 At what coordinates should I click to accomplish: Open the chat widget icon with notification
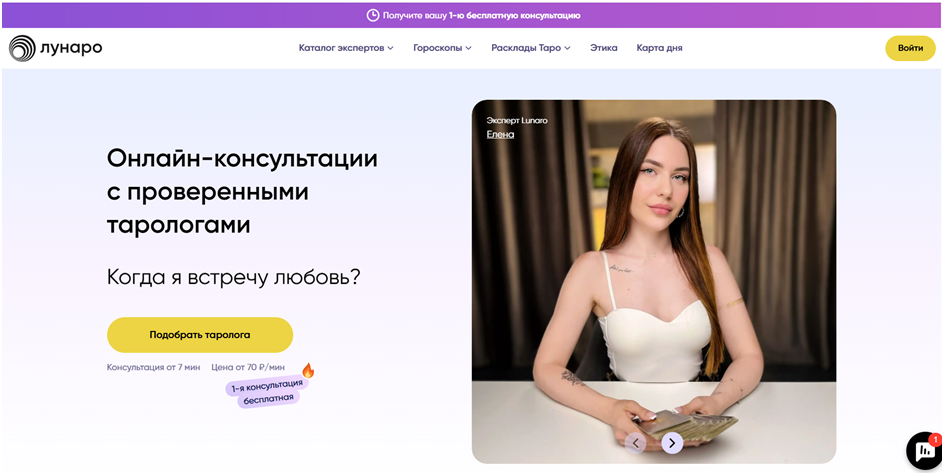click(924, 451)
